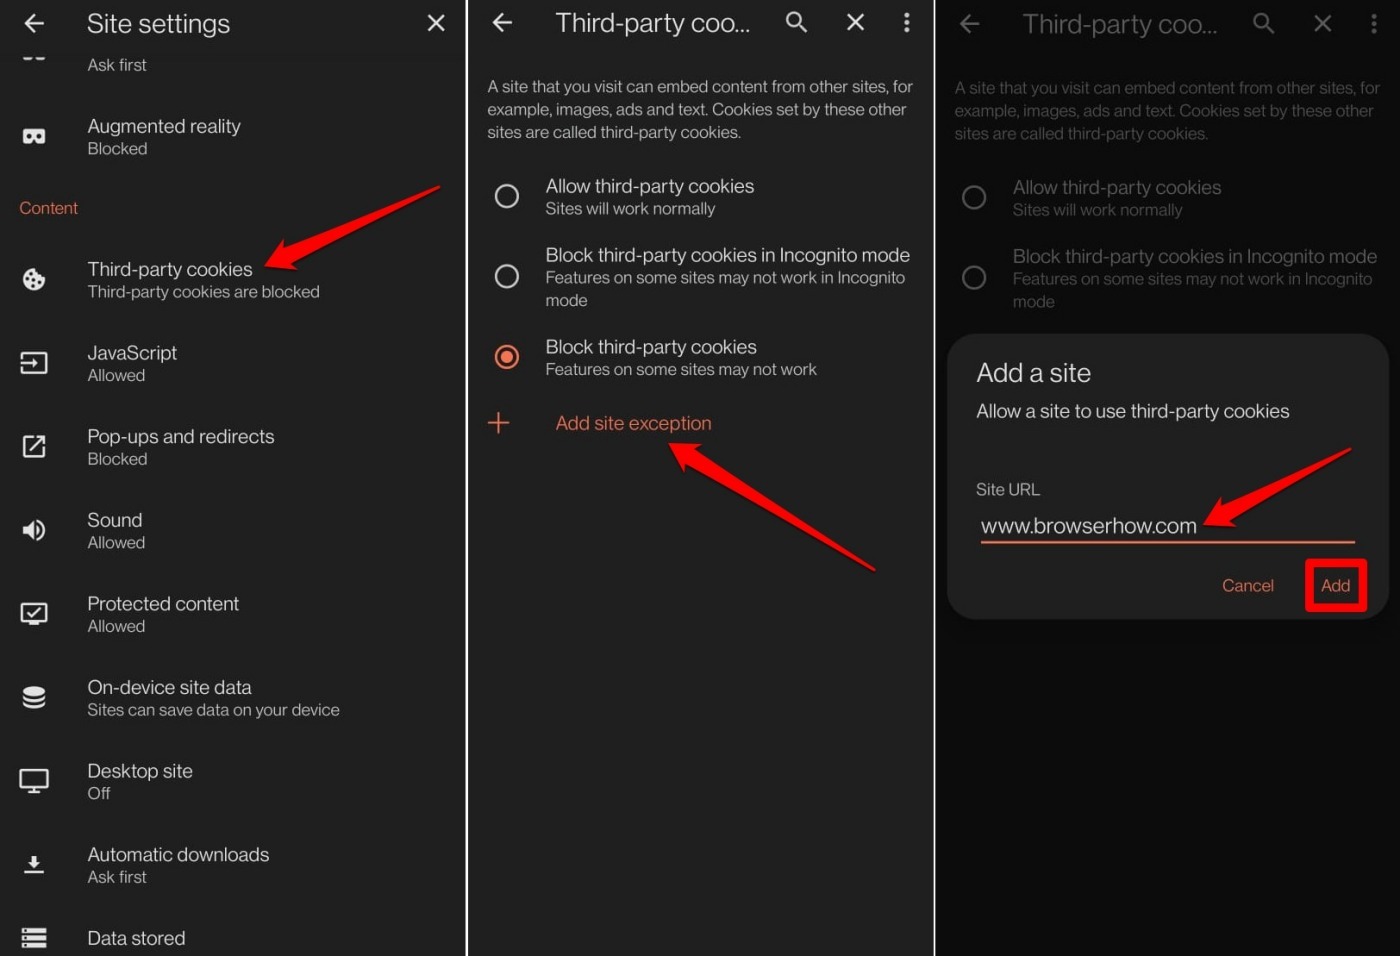Tap the 'Add a site' dialog title
This screenshot has height=956, width=1400.
click(x=1033, y=373)
